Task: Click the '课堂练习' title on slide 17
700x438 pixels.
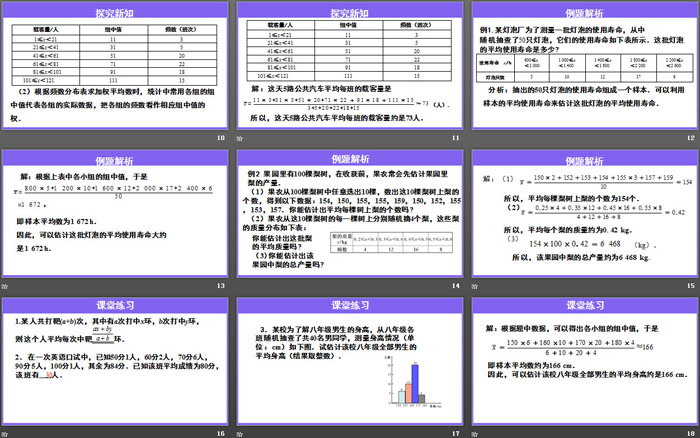Action: [350, 305]
